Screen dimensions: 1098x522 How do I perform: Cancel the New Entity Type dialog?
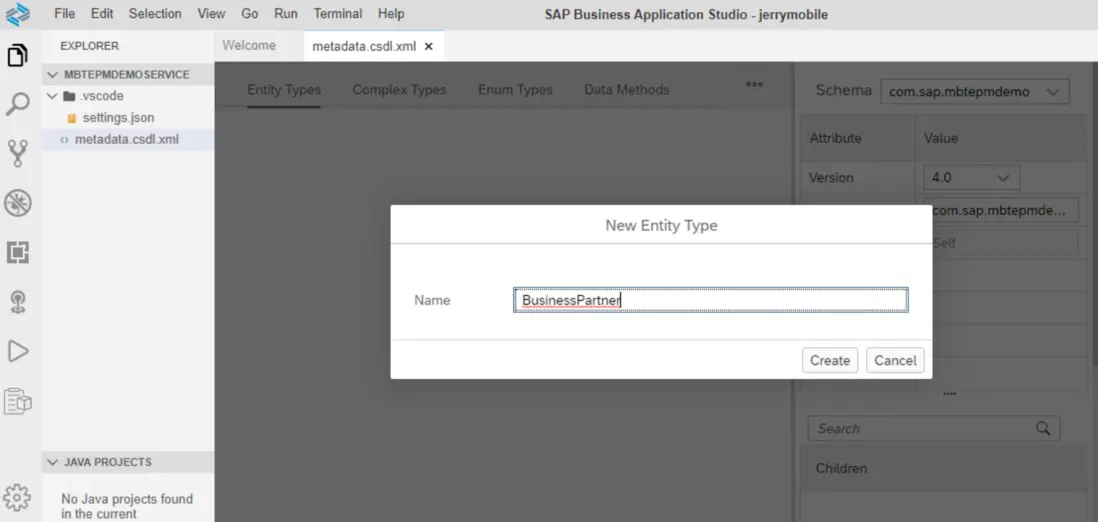pos(894,360)
